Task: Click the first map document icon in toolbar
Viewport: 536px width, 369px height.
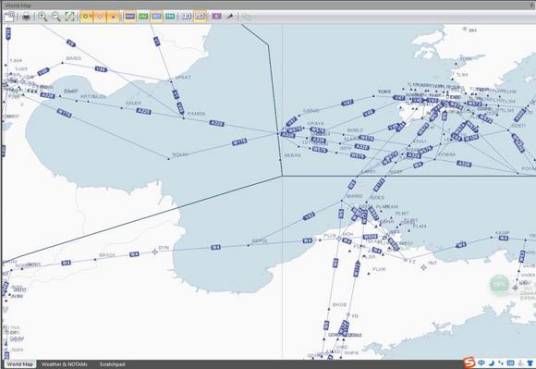Action: 9,16
